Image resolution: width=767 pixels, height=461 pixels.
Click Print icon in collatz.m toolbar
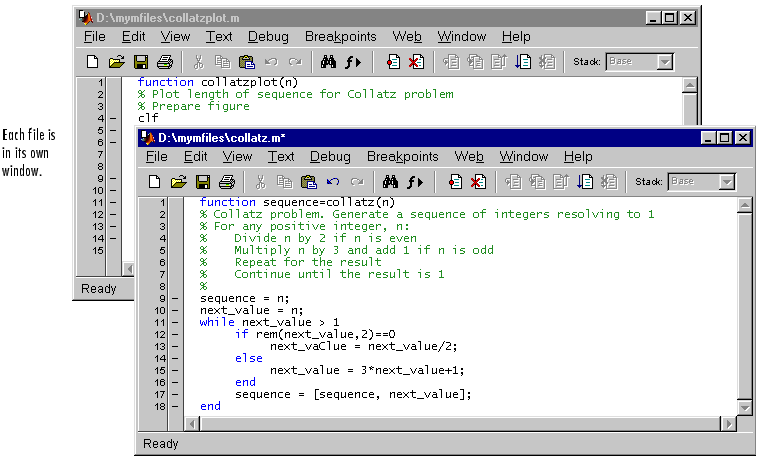tap(227, 182)
